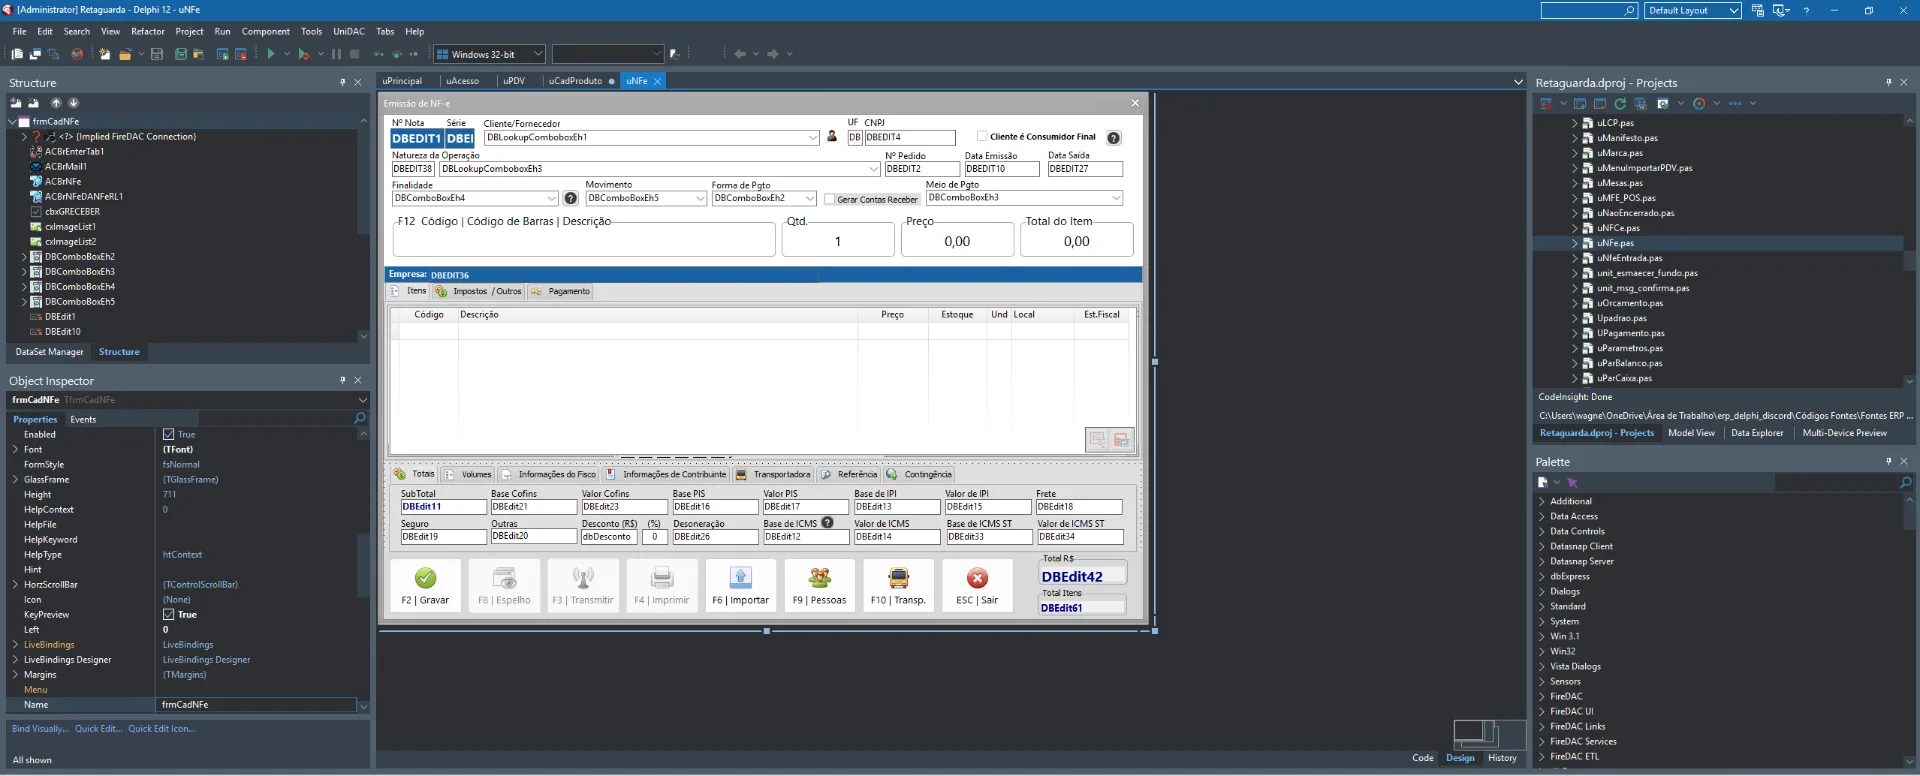Click Move Up arrow in Structure panel
This screenshot has width=1920, height=776.
tap(56, 103)
